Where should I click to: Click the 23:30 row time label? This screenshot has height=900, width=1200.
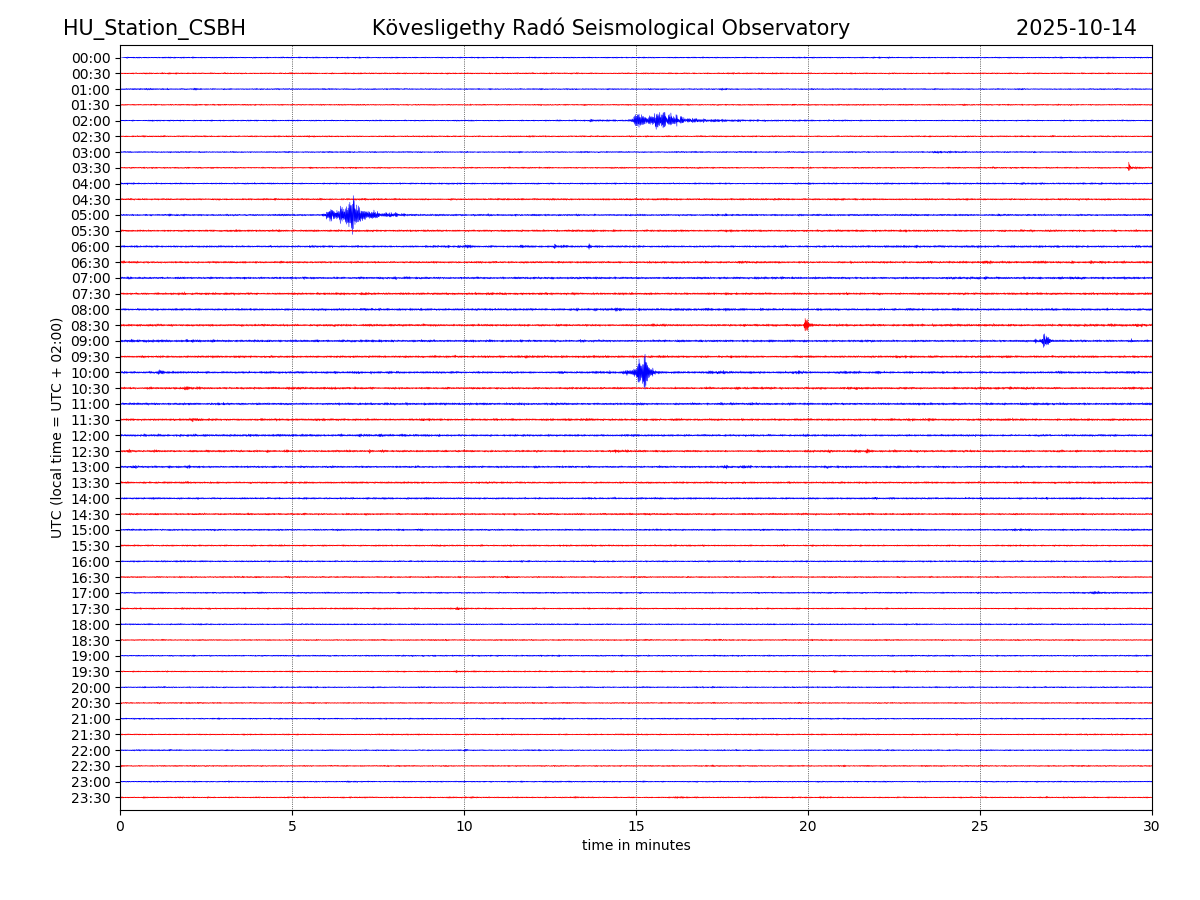pos(91,798)
